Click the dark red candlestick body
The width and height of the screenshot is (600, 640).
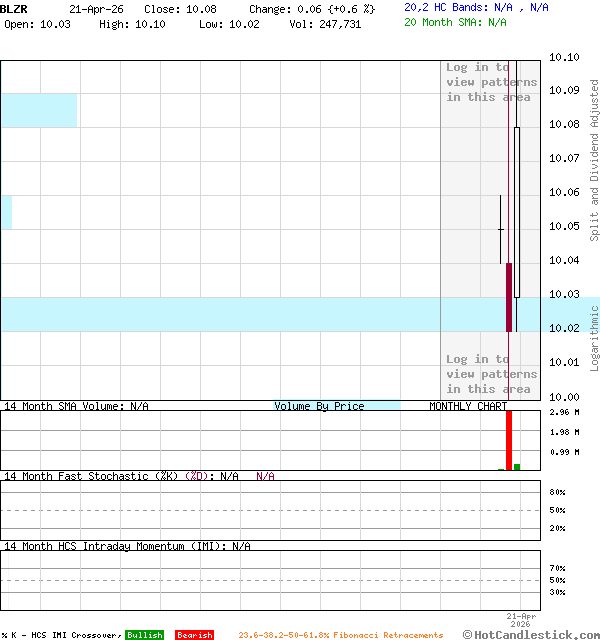pos(508,297)
